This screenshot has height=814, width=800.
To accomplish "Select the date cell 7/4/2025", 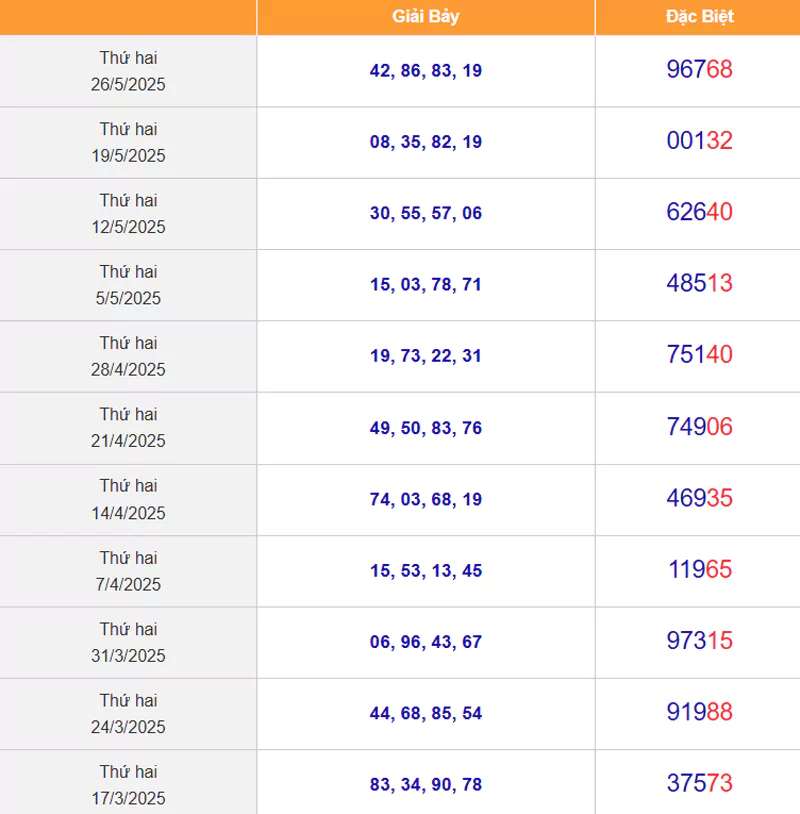I will [128, 570].
